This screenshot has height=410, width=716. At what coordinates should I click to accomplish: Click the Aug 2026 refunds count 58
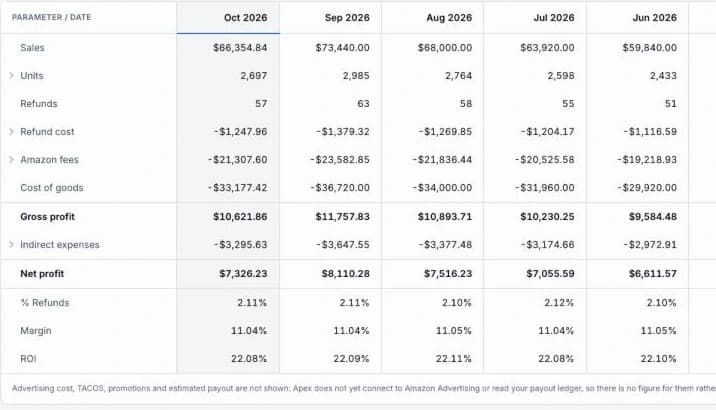click(x=466, y=104)
